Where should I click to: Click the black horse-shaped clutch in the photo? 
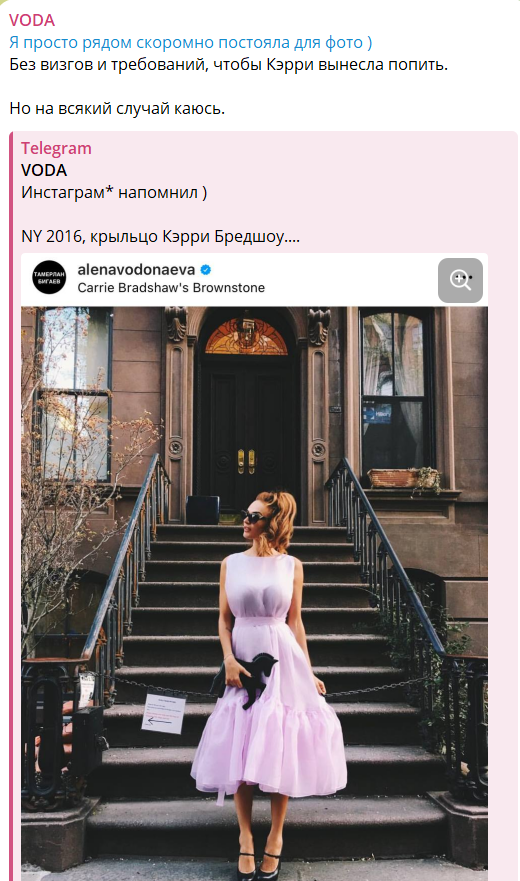245,679
